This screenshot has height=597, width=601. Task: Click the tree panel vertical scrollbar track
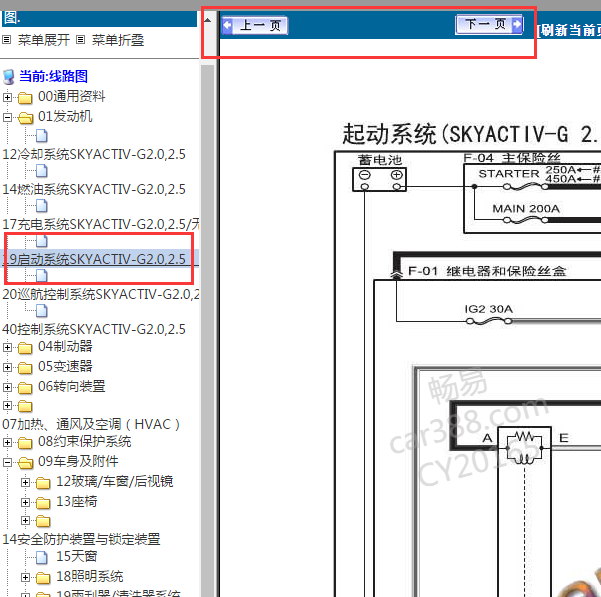(208, 330)
